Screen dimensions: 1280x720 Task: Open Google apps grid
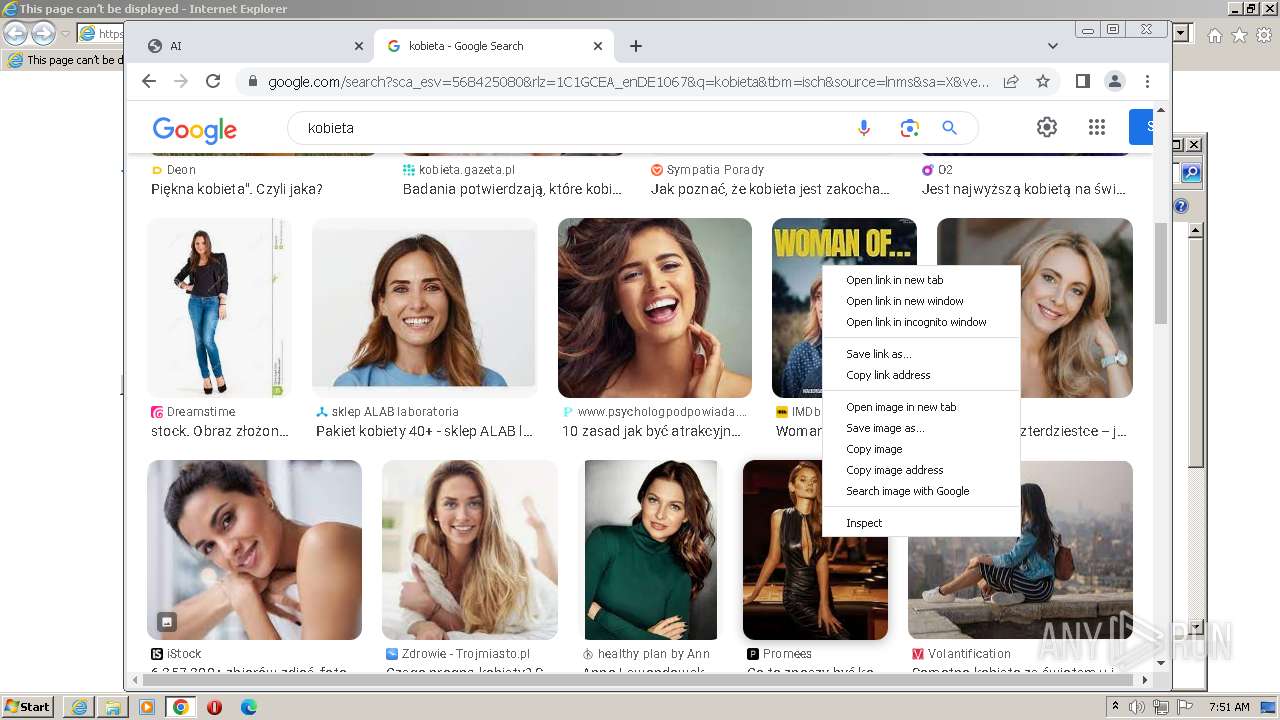[x=1097, y=127]
